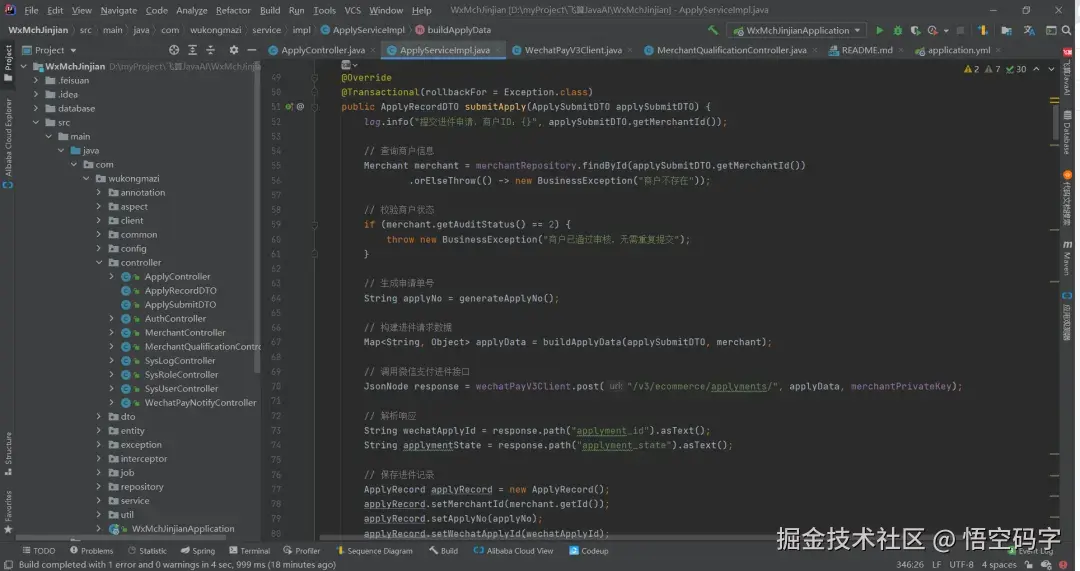Start debugging with the bug icon
Image resolution: width=1080 pixels, height=571 pixels.
[897, 30]
